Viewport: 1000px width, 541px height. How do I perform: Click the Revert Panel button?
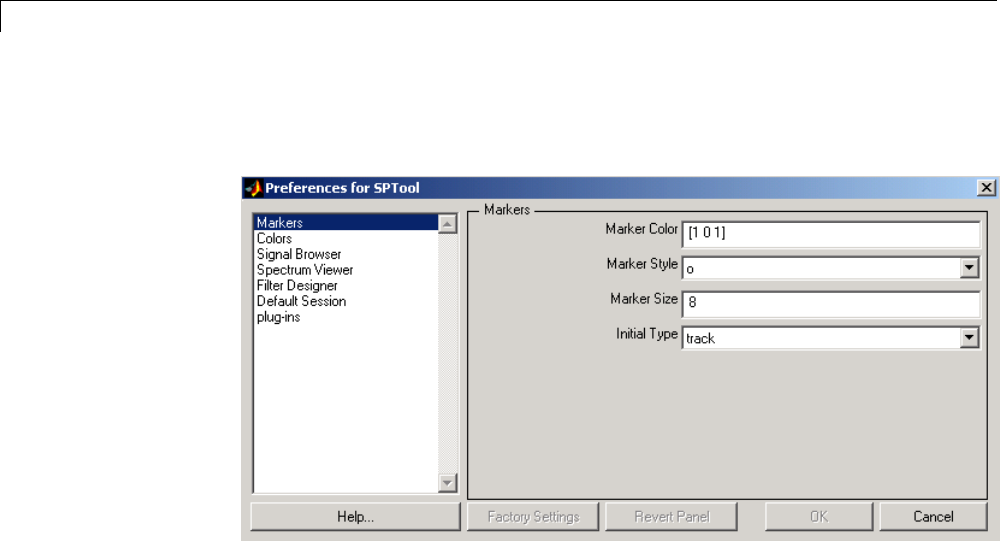point(672,517)
